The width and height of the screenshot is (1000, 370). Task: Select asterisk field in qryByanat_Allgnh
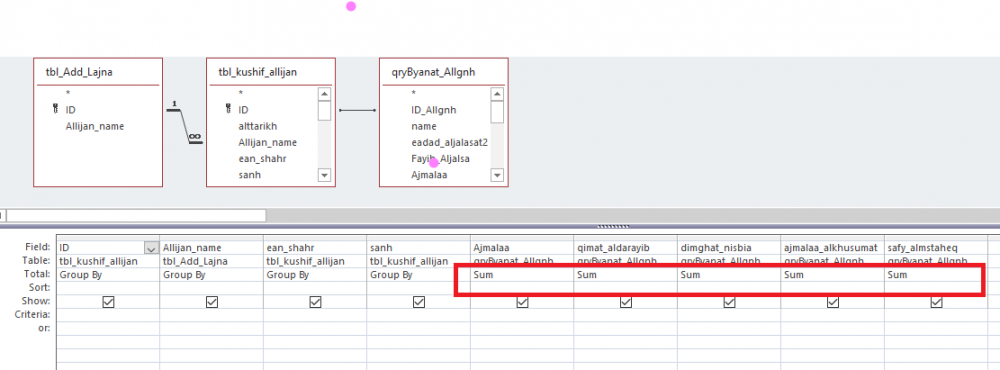(414, 94)
